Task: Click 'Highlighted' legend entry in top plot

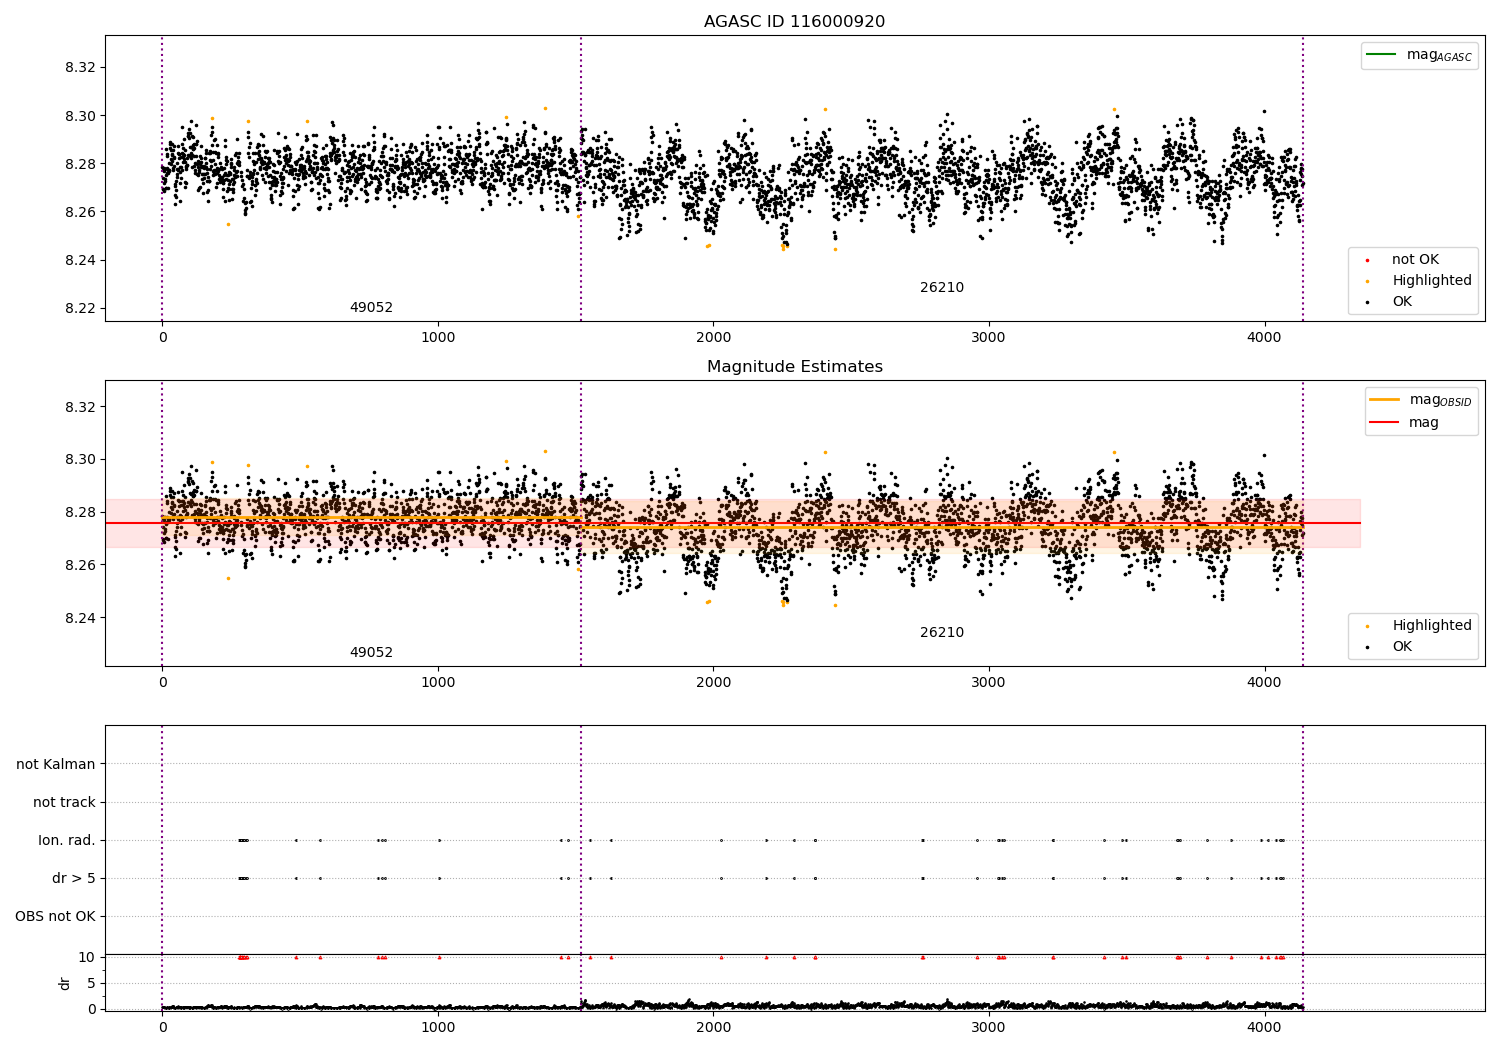Action: coord(1417,281)
